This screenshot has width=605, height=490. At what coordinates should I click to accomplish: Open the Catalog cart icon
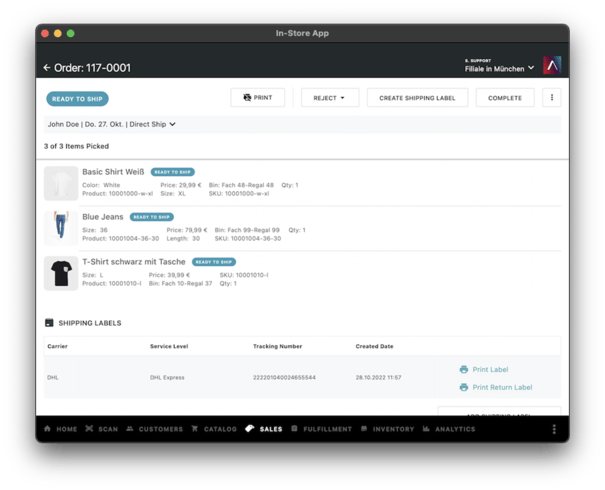pos(195,429)
